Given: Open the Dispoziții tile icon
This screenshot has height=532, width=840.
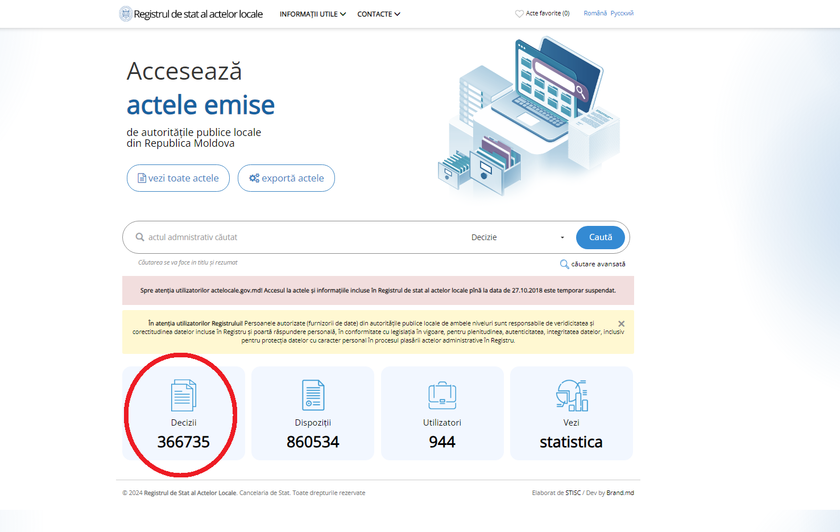Looking at the screenshot, I should 312,396.
